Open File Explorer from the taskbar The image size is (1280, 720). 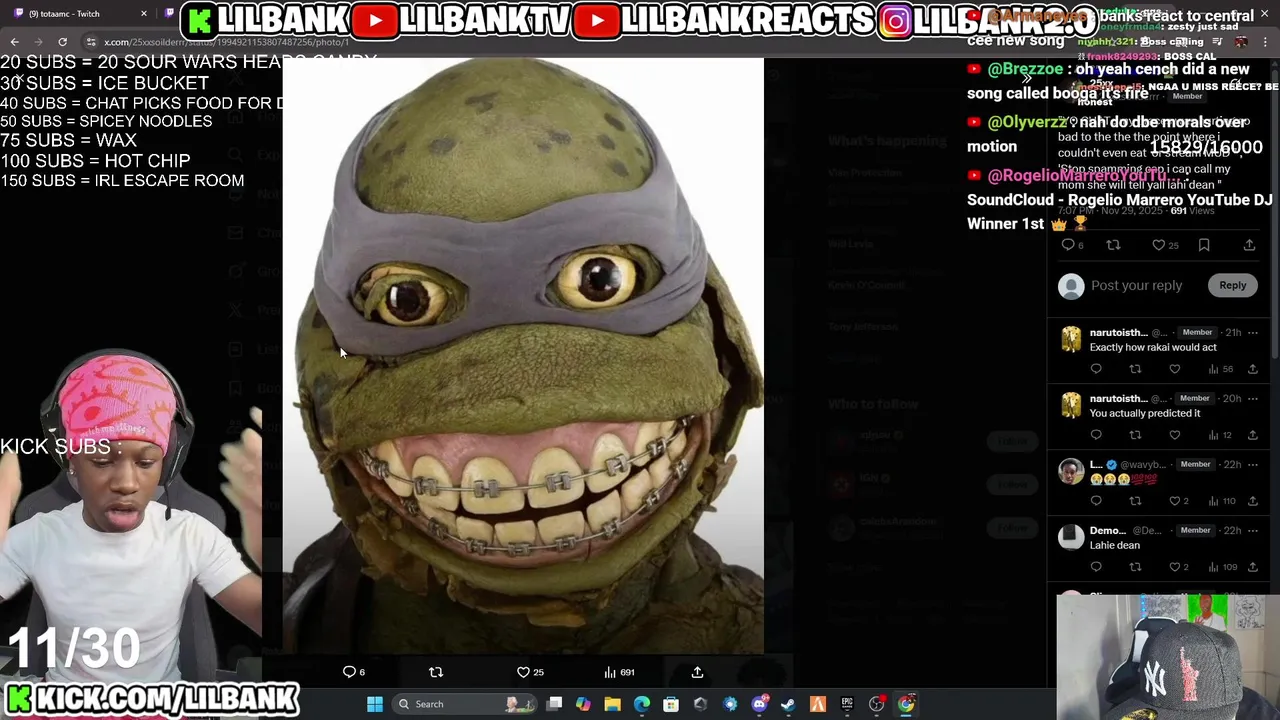(612, 704)
